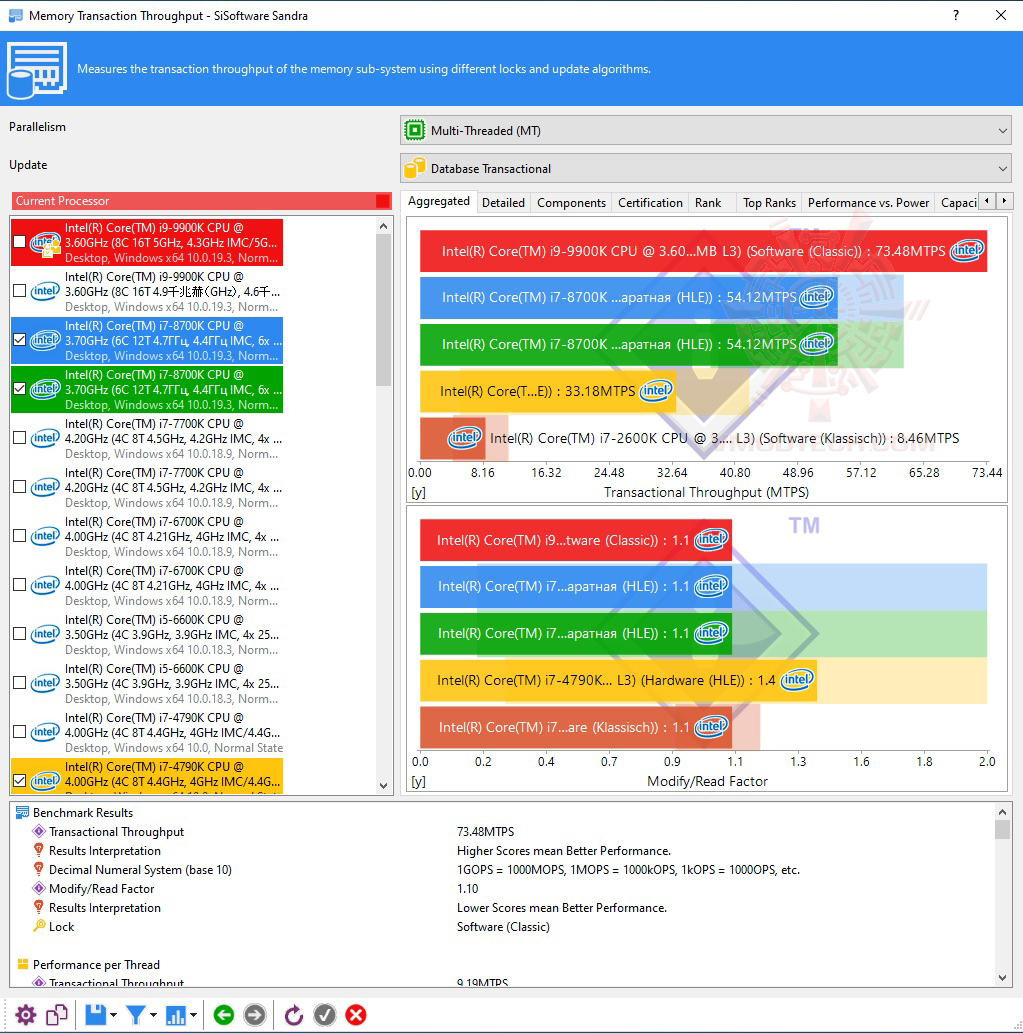This screenshot has height=1033, width=1023.
Task: Click the grey forward arrow icon
Action: 255,1015
